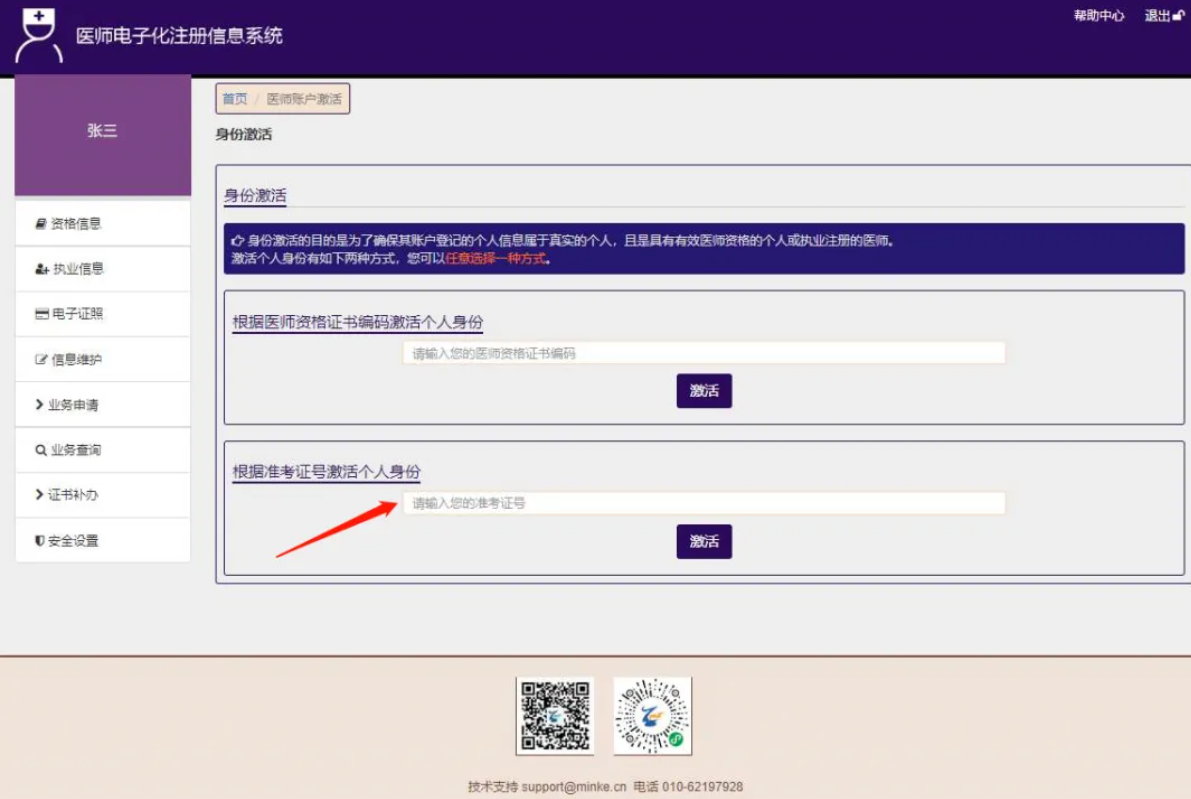Click the 张三 user name panel
1191x799 pixels.
tap(102, 131)
